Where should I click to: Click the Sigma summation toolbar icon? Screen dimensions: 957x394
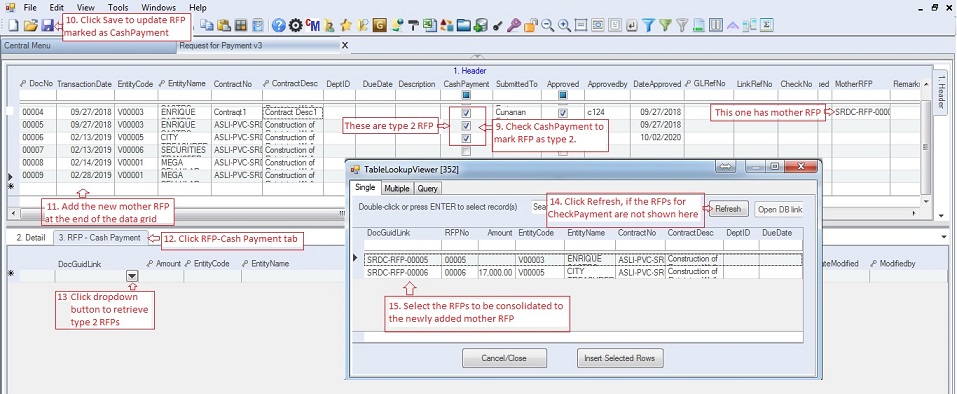click(x=766, y=25)
